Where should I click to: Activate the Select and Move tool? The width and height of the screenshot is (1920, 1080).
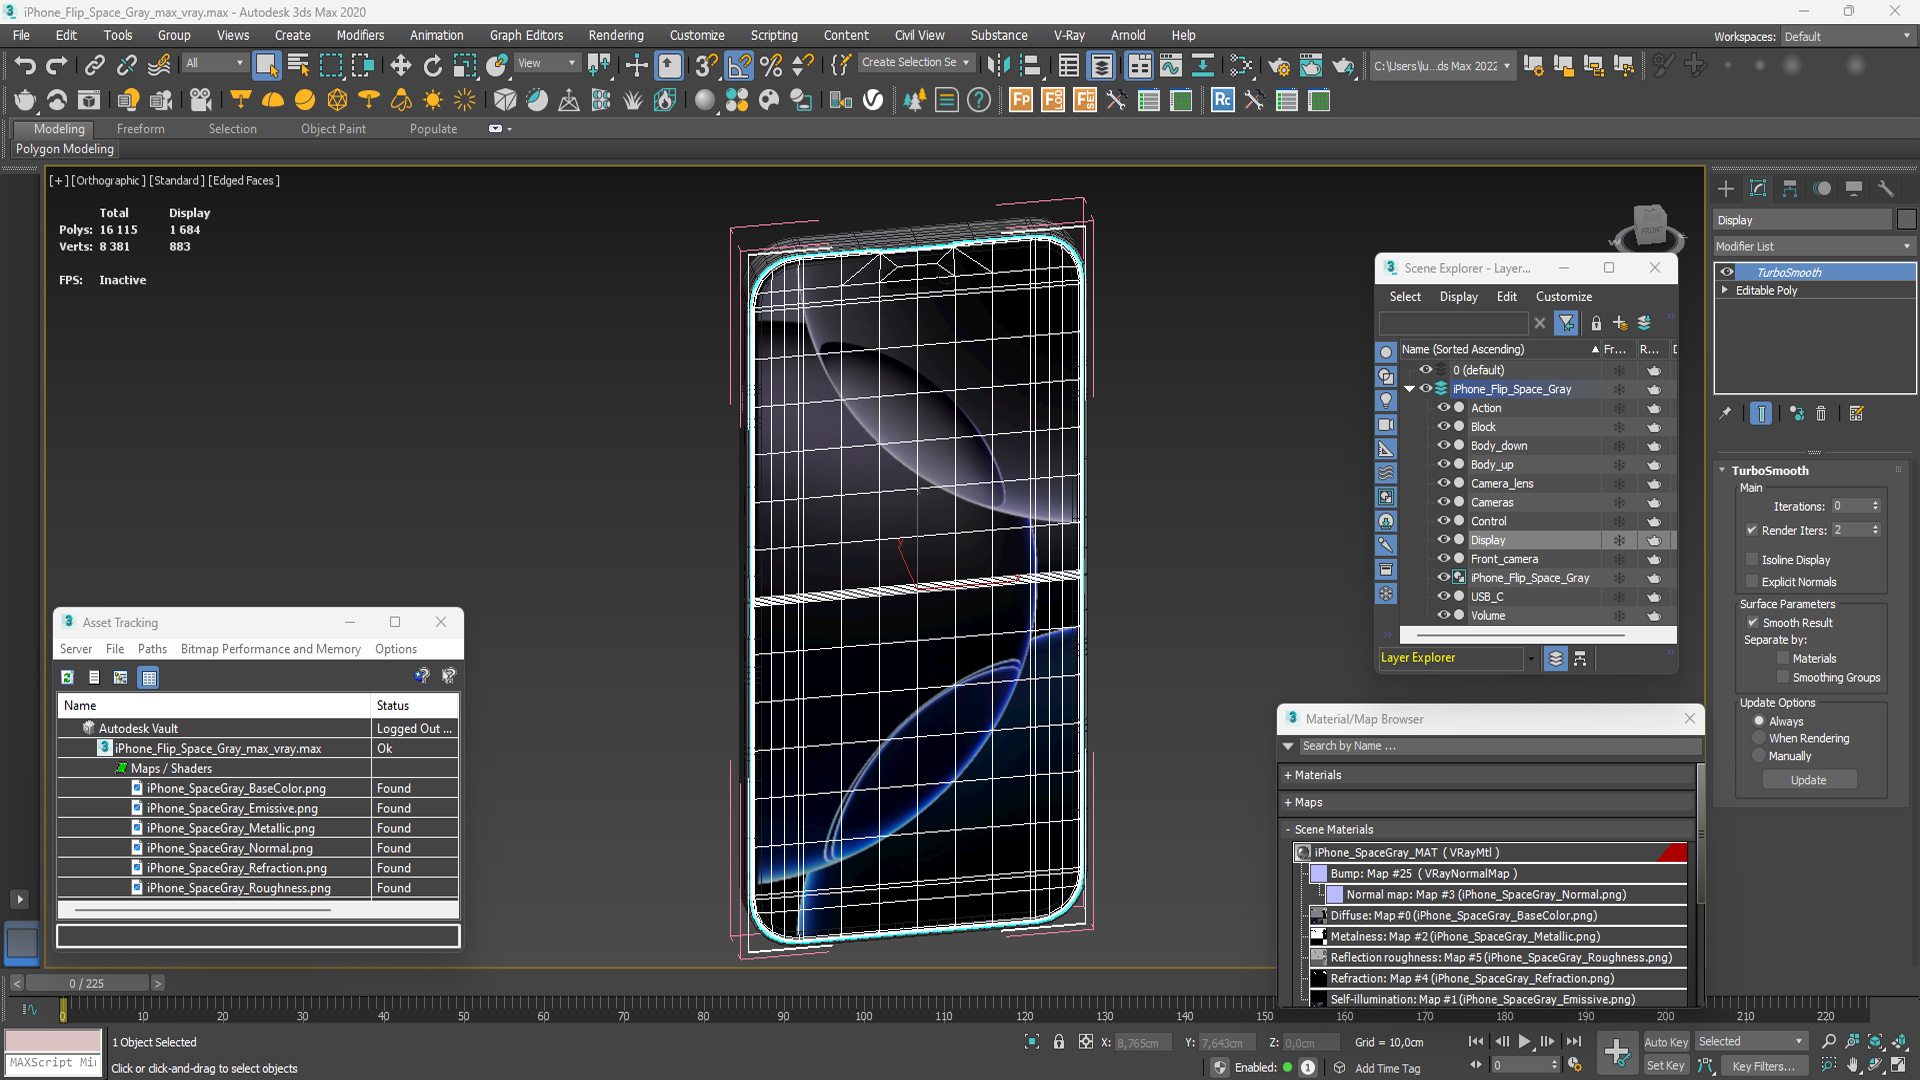point(400,66)
